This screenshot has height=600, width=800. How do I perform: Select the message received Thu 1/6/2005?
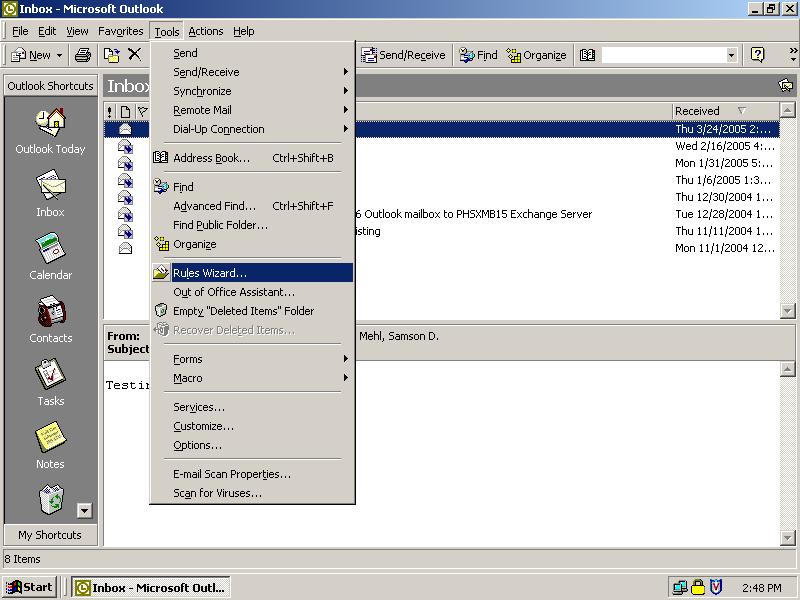(x=441, y=180)
